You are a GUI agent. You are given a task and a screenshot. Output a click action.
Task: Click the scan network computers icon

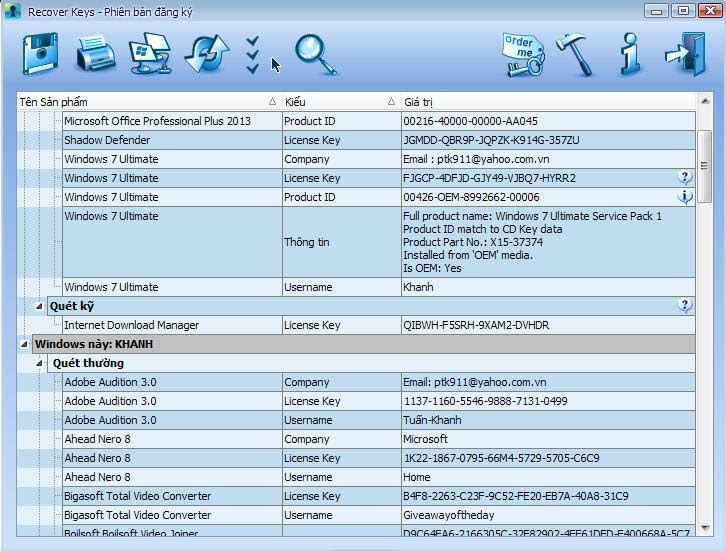(151, 54)
